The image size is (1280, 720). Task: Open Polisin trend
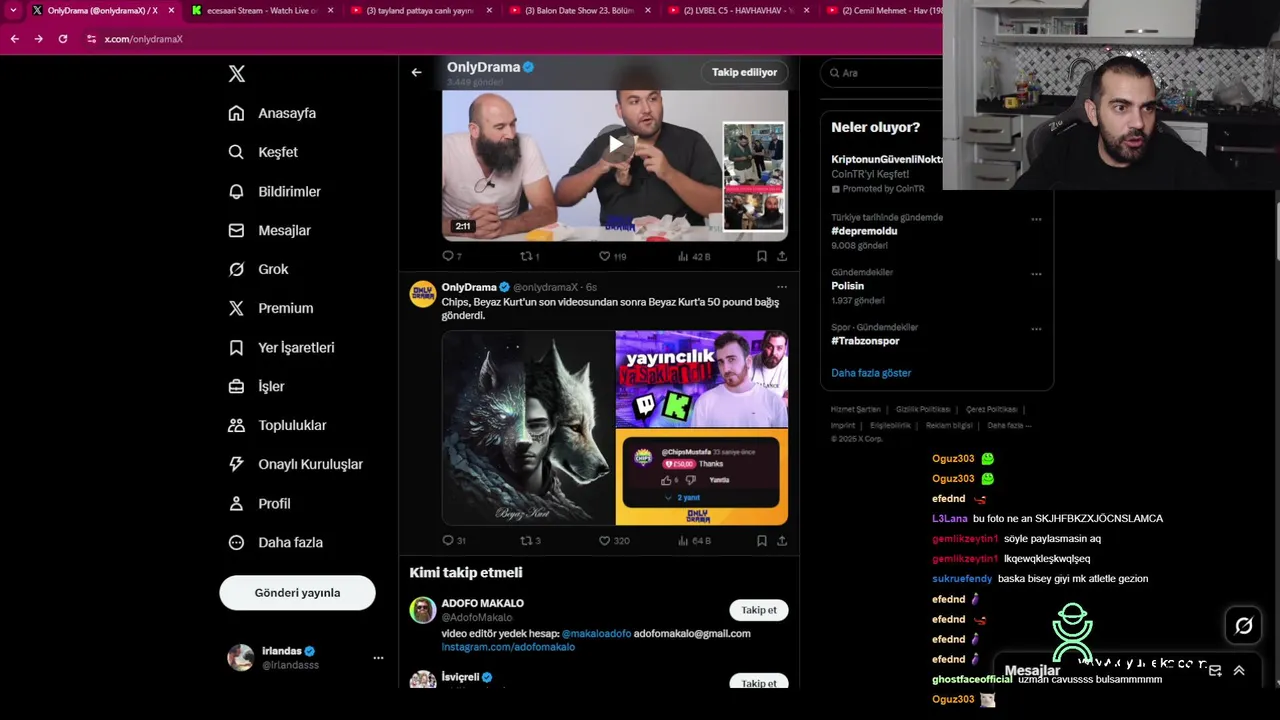[x=847, y=286]
